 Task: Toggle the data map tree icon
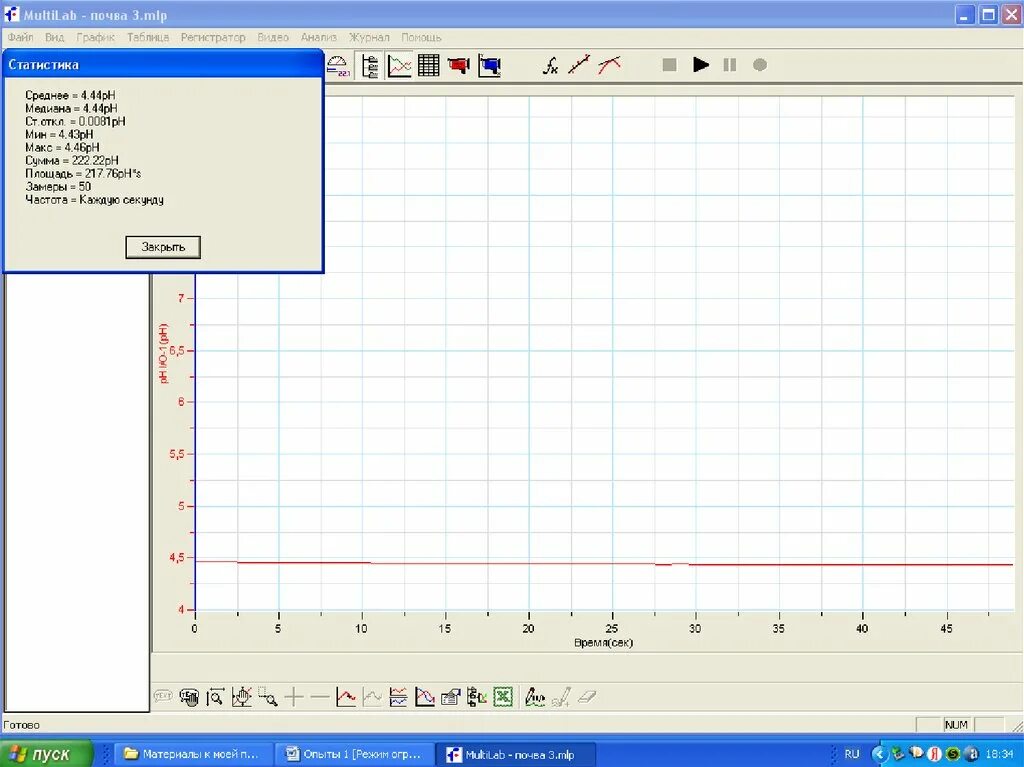(370, 65)
